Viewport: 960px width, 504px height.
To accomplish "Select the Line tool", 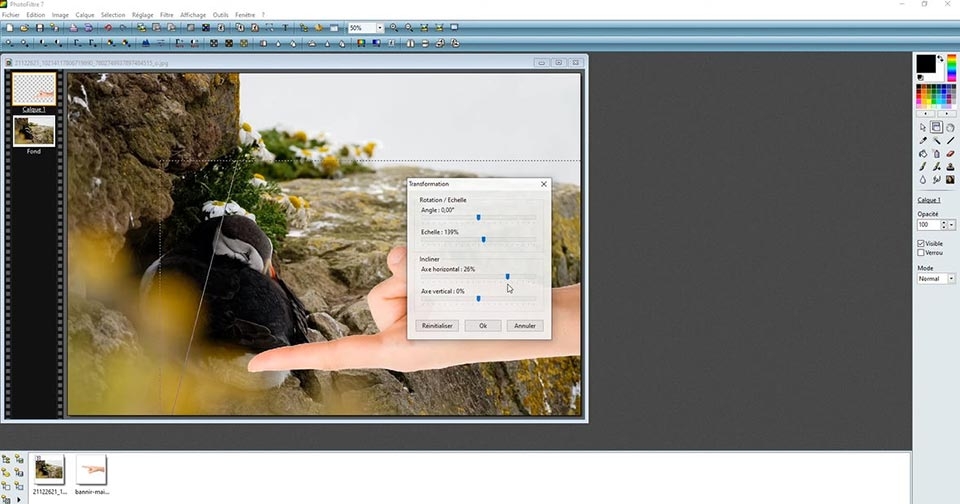I will click(x=950, y=140).
